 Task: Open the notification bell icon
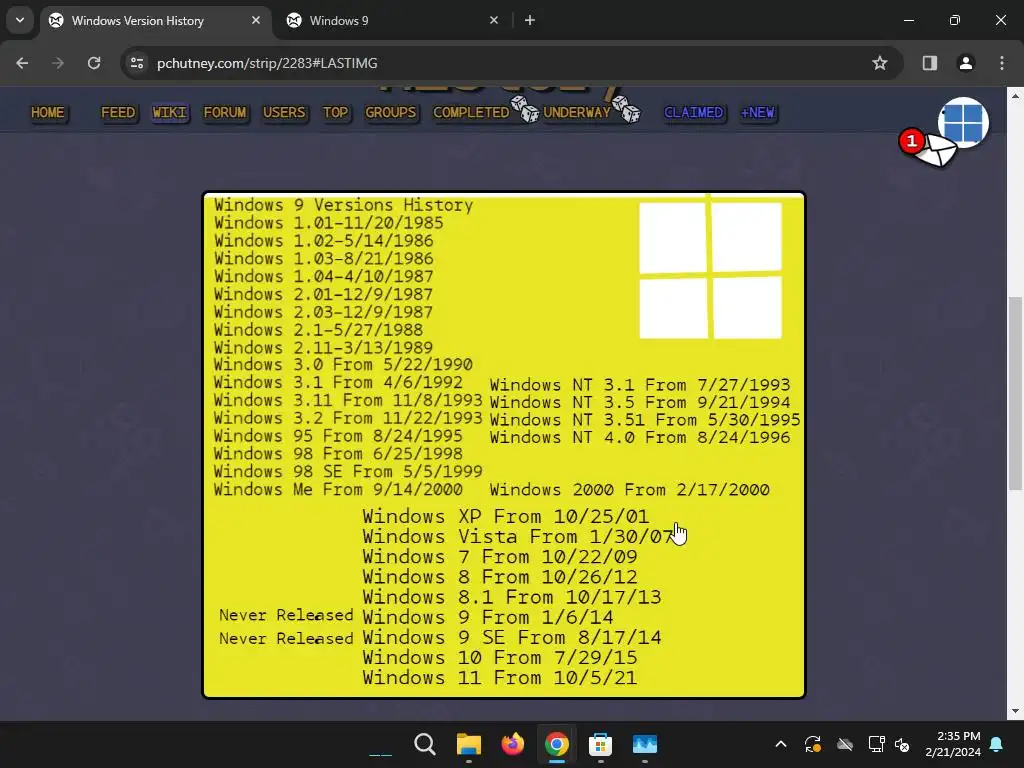[997, 744]
